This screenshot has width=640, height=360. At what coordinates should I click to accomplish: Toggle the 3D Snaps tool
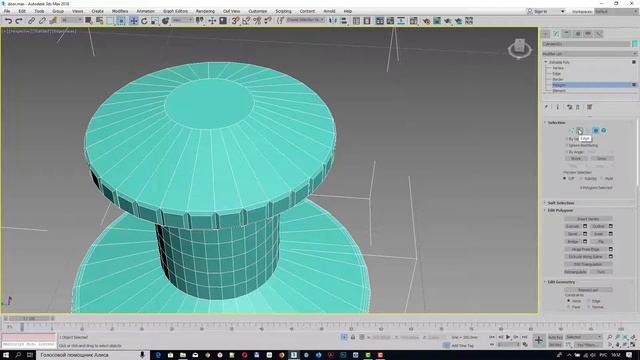235,20
